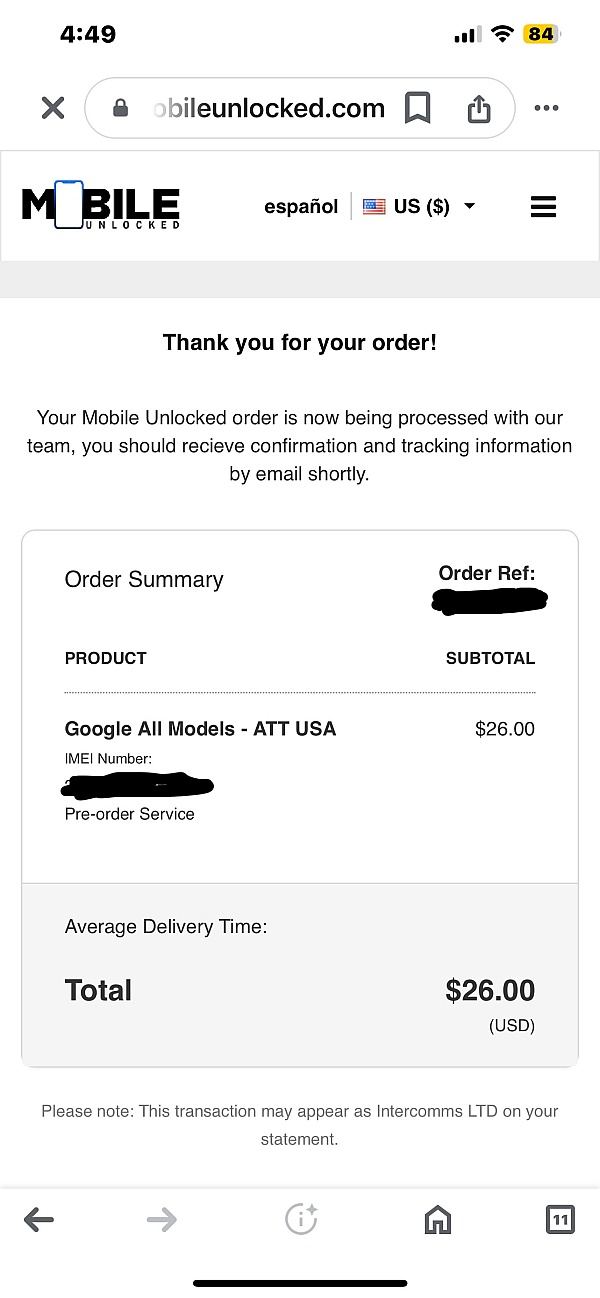Viewport: 600px width, 1298px height.
Task: Tap the home icon in the bottom toolbar
Action: (x=437, y=1219)
